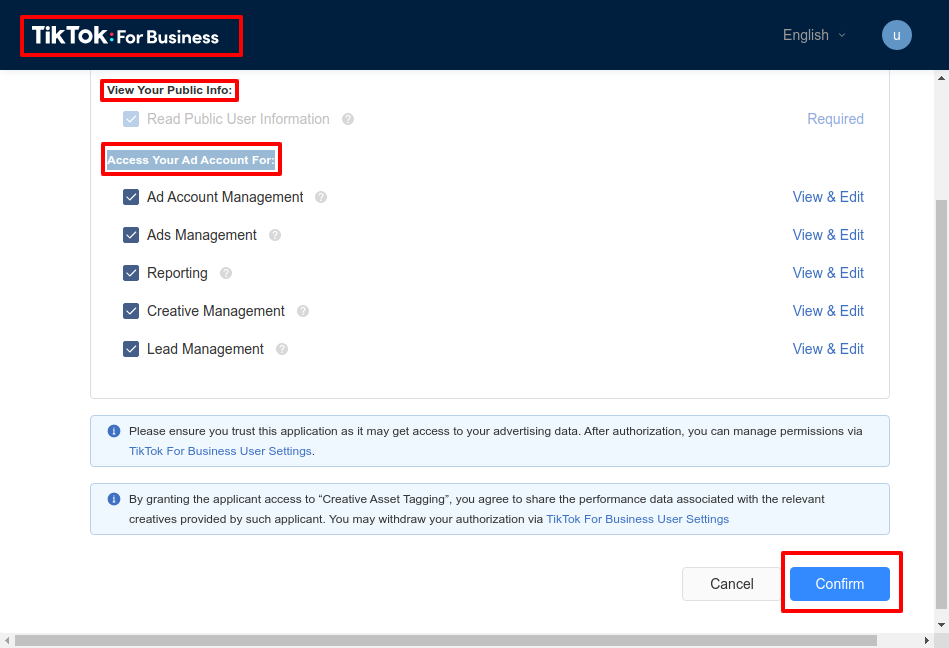Uncheck the Creative Management checkbox
The image size is (949, 648).
131,311
